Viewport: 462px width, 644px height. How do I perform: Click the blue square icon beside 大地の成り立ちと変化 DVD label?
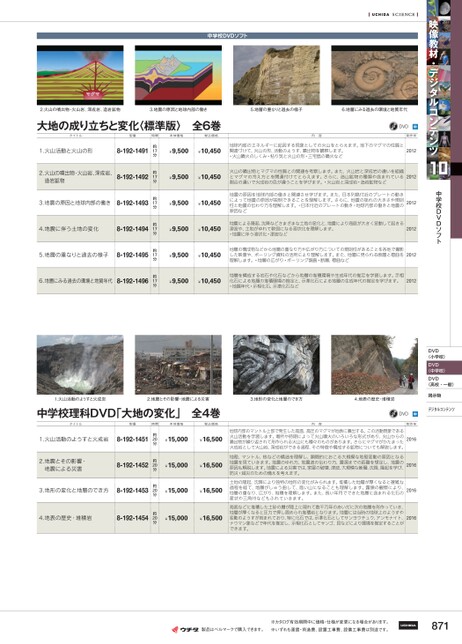coord(415,126)
